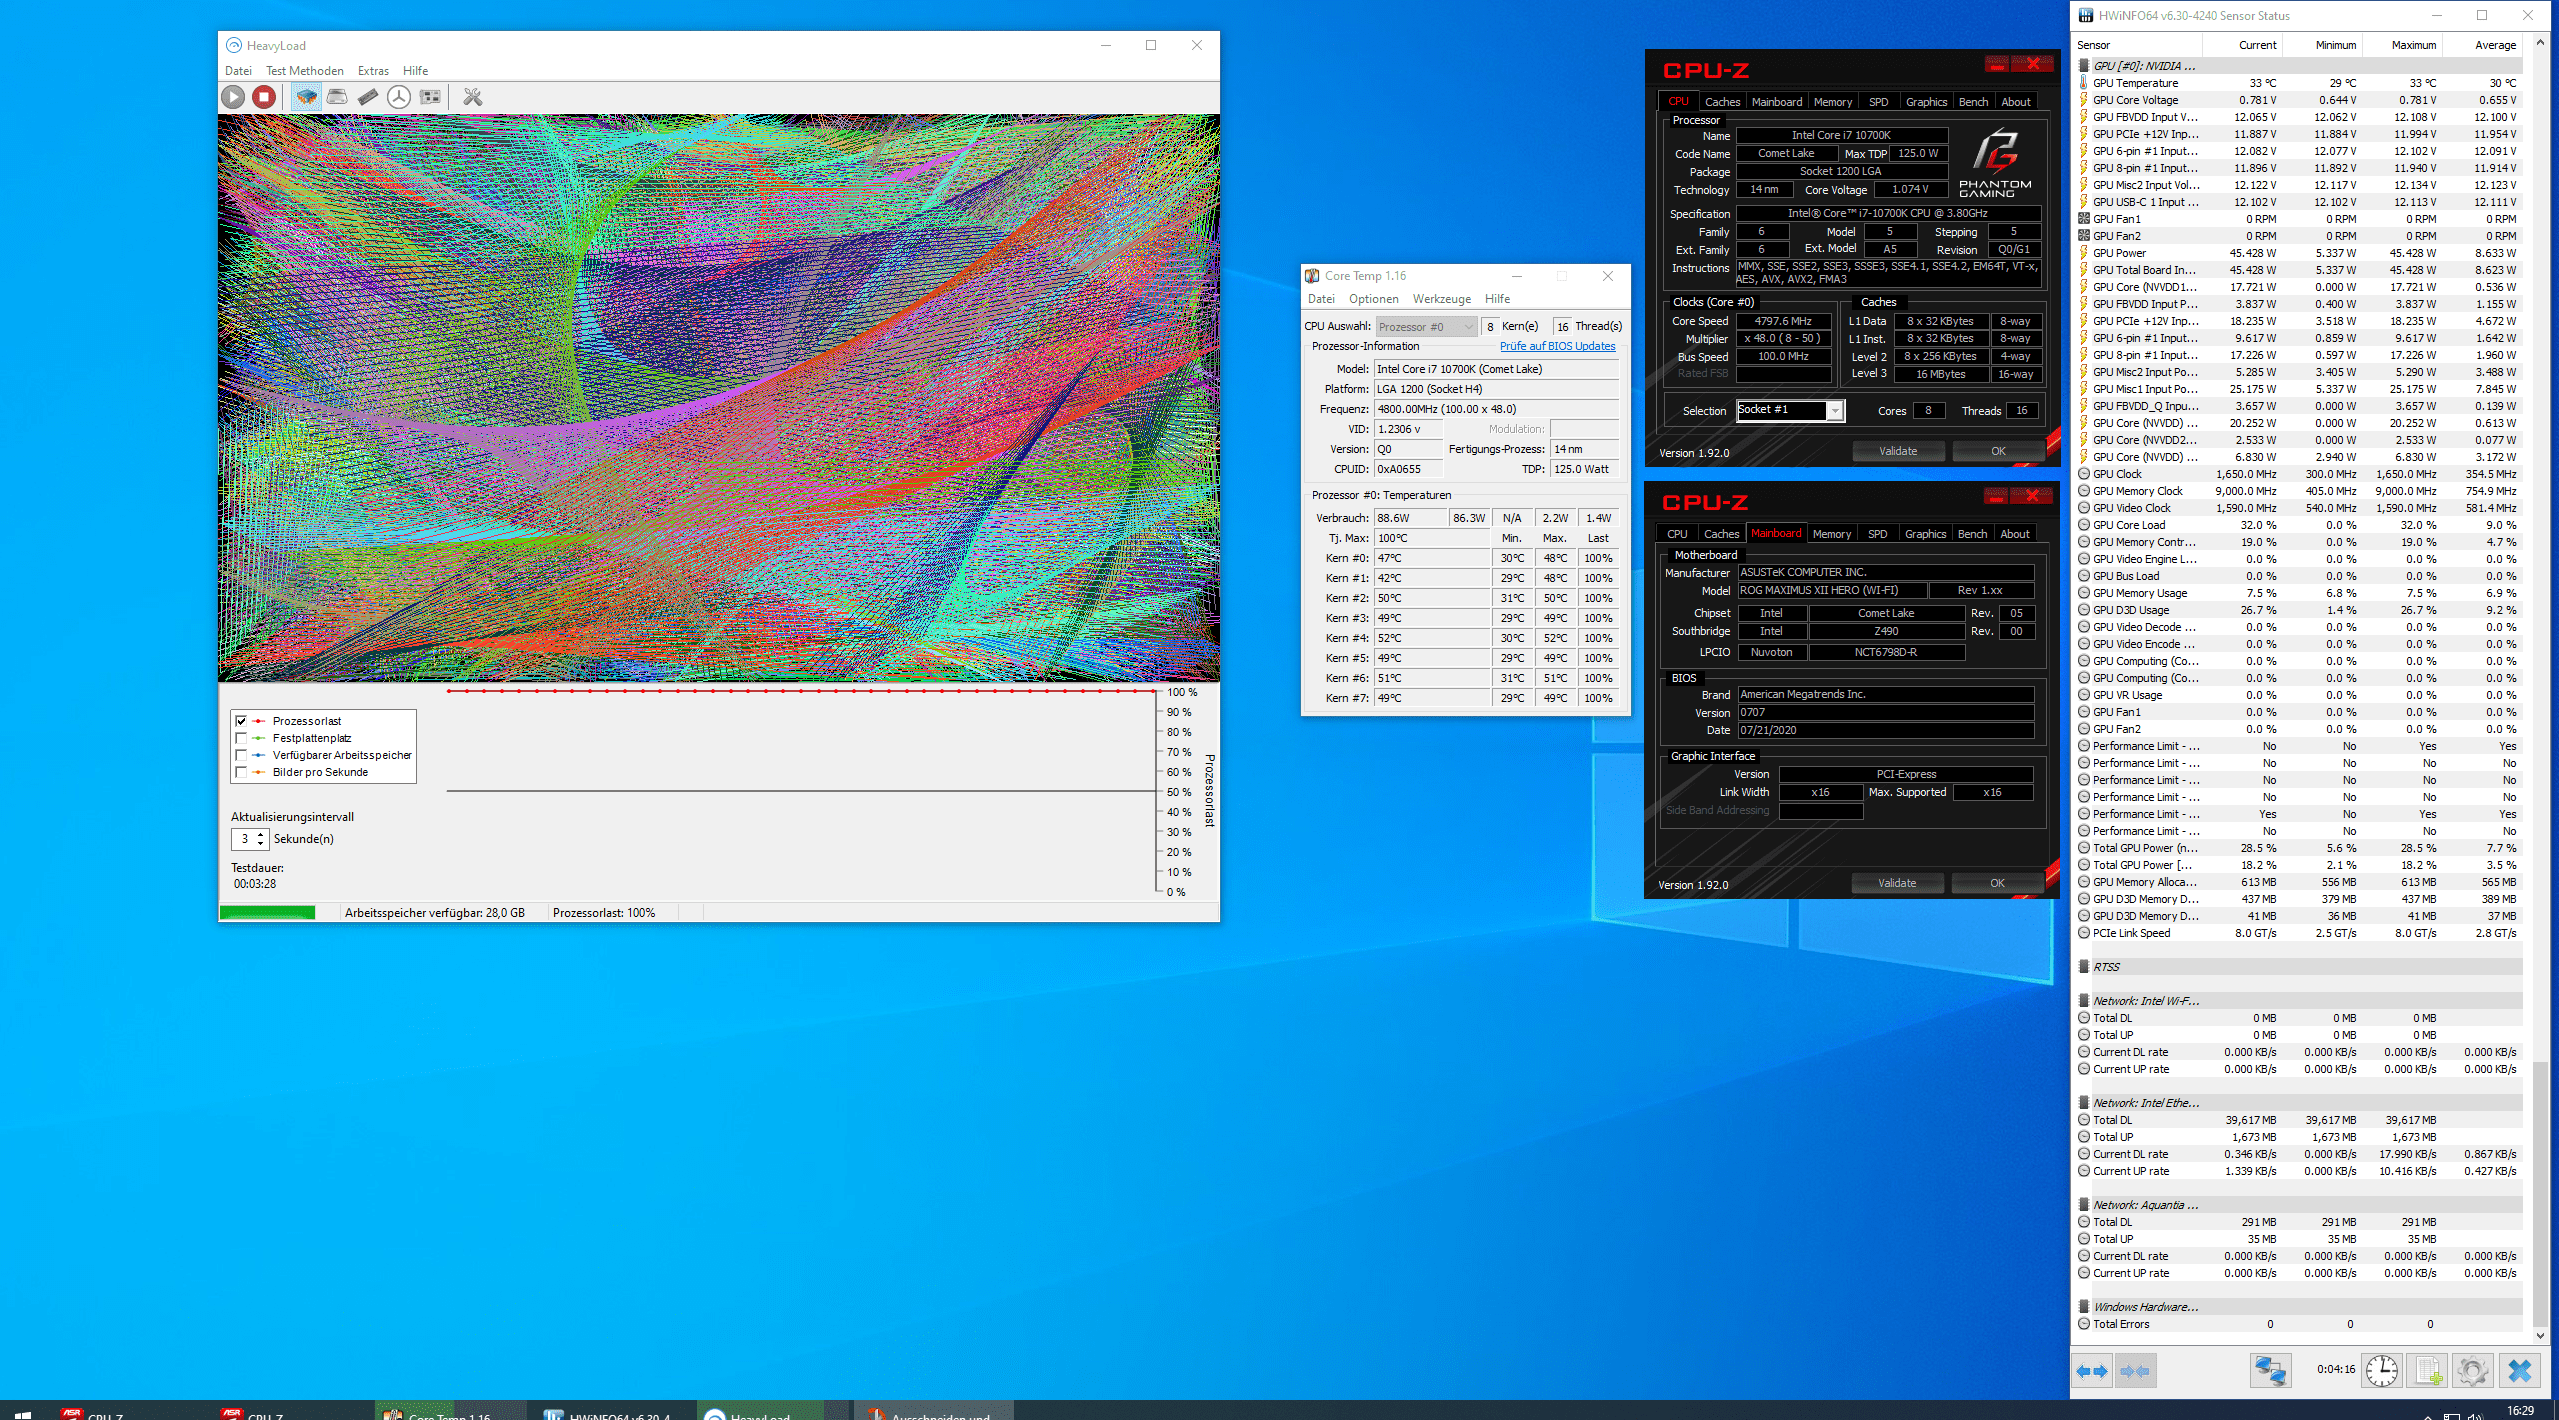Image resolution: width=2559 pixels, height=1420 pixels.
Task: Open the Extras menu in HeavyLoad
Action: pyautogui.click(x=373, y=71)
